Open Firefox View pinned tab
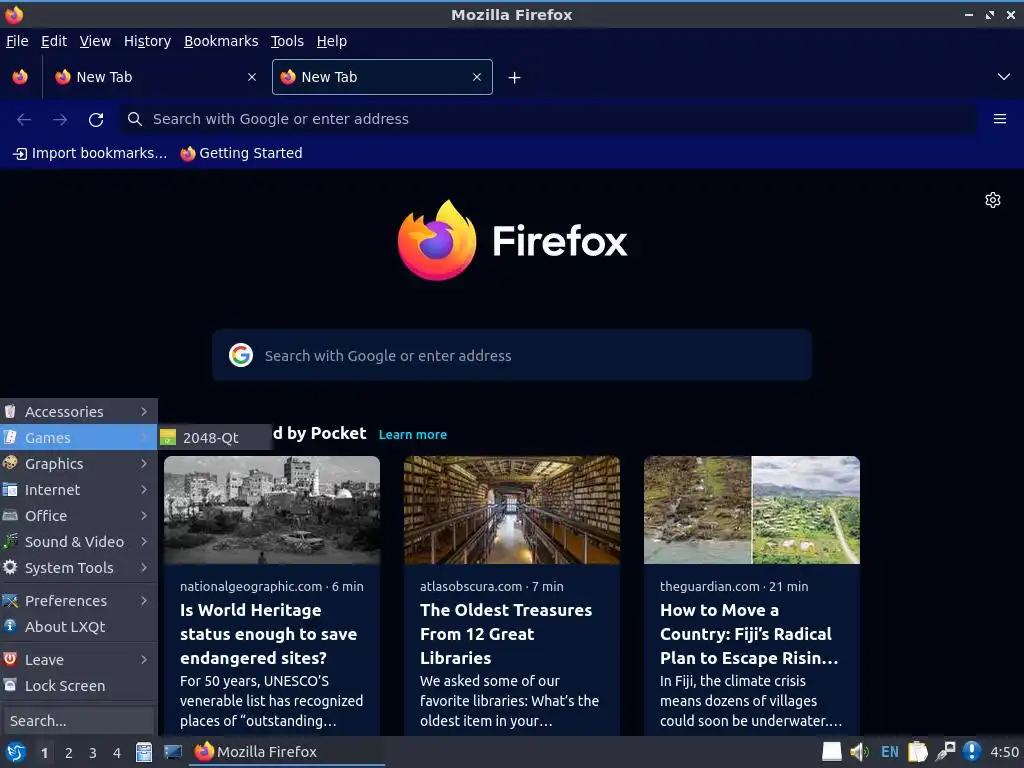Image resolution: width=1024 pixels, height=768 pixels. (x=20, y=77)
